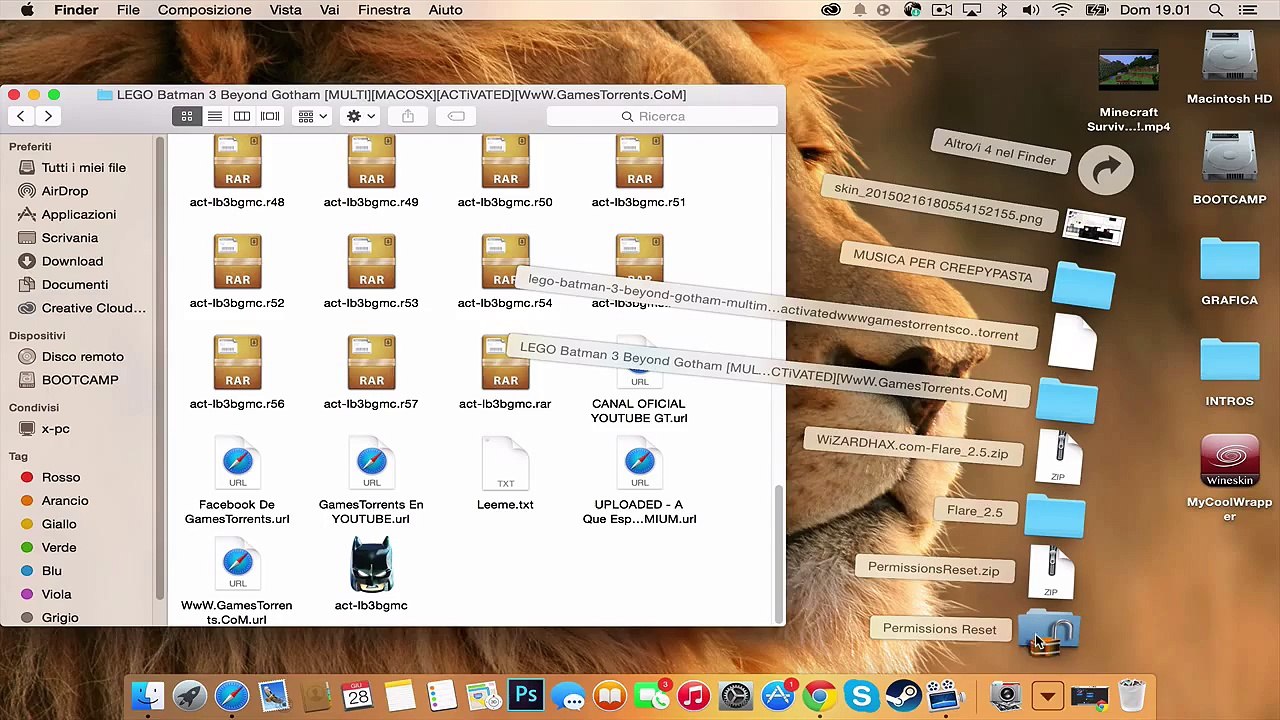Click the Finder back arrow button
This screenshot has height=720, width=1280.
(21, 116)
